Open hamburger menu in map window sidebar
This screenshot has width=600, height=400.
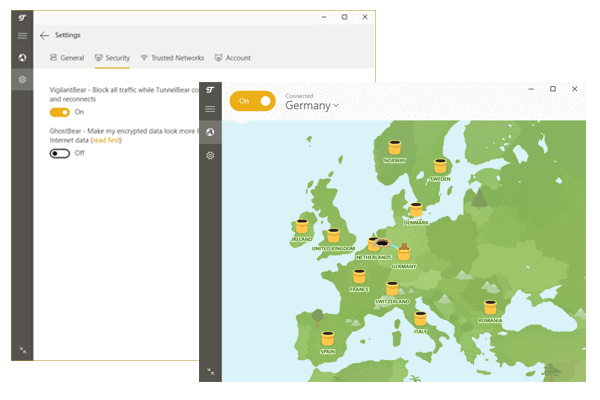pyautogui.click(x=210, y=109)
